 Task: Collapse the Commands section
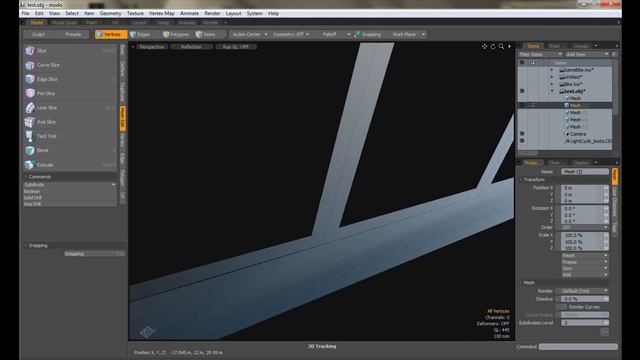26,177
